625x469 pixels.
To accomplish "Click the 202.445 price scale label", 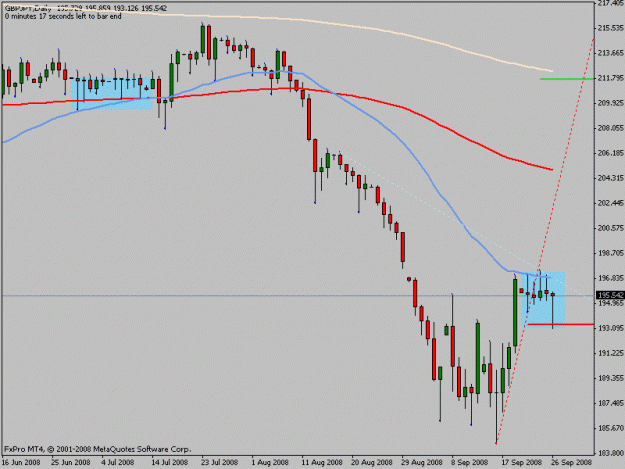I will (x=610, y=203).
